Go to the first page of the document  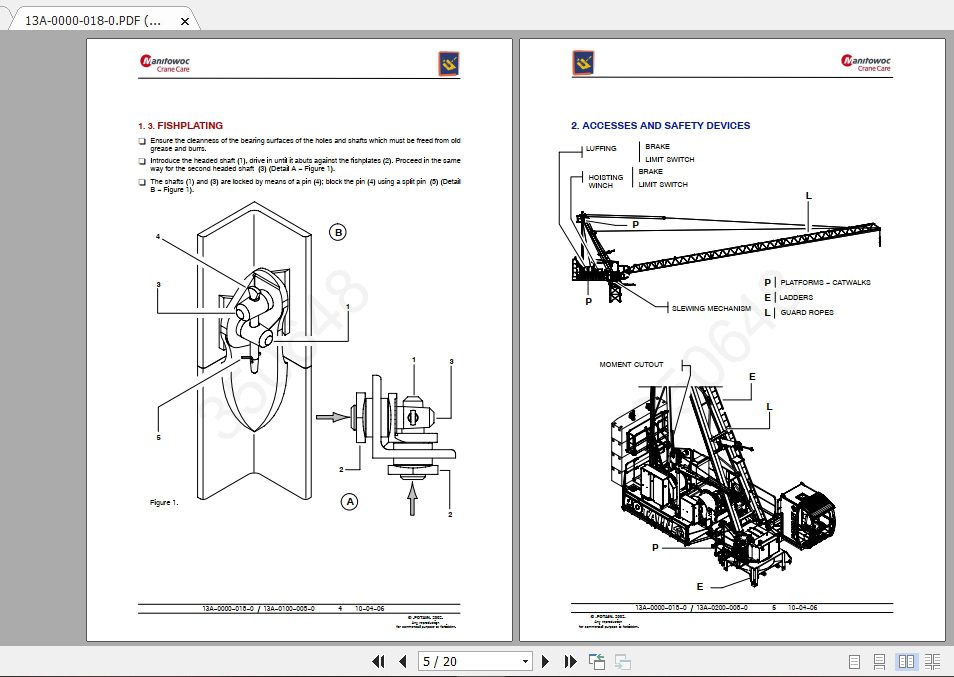378,661
